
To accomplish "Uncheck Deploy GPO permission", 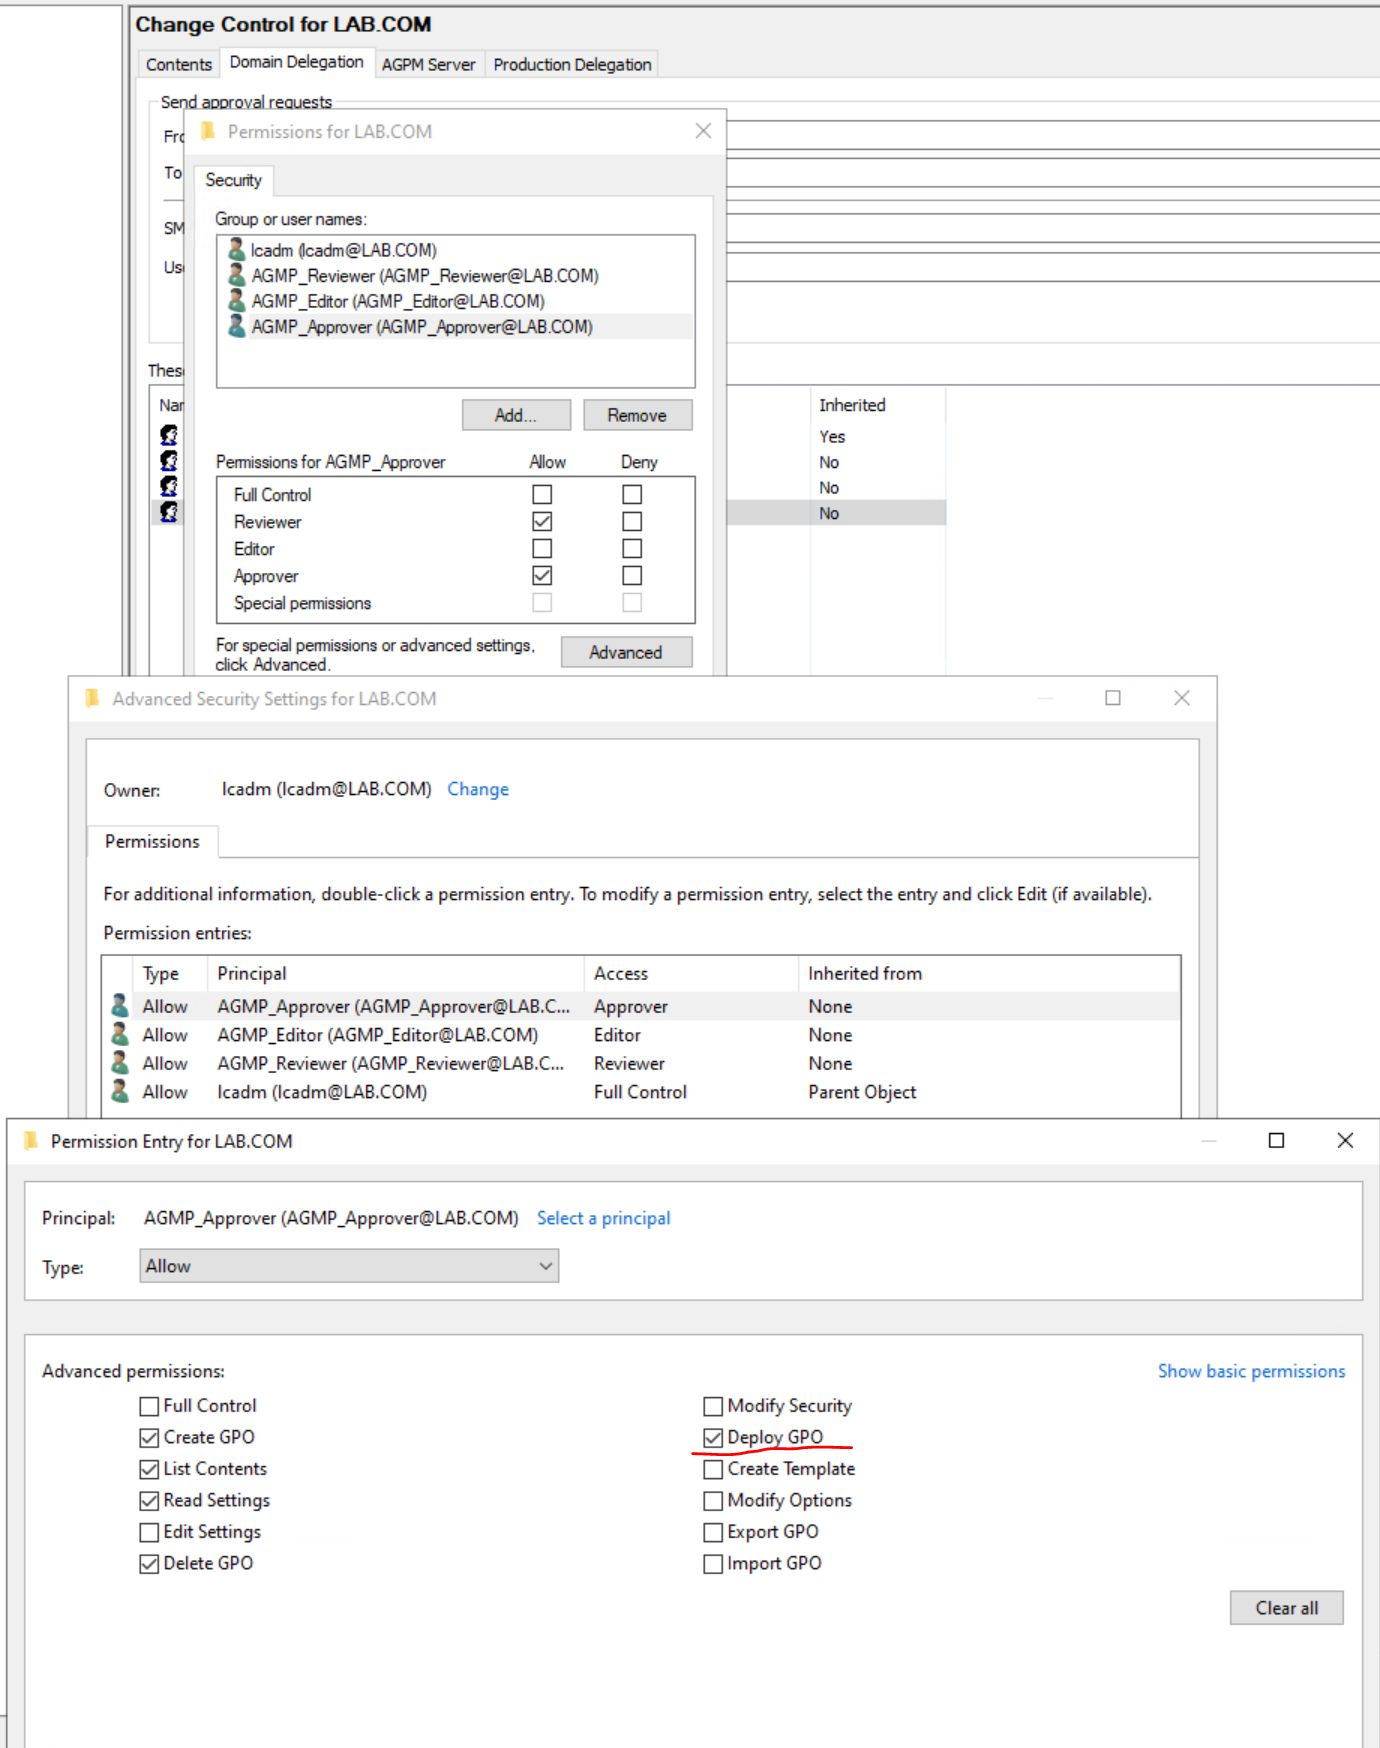I will click(713, 1437).
